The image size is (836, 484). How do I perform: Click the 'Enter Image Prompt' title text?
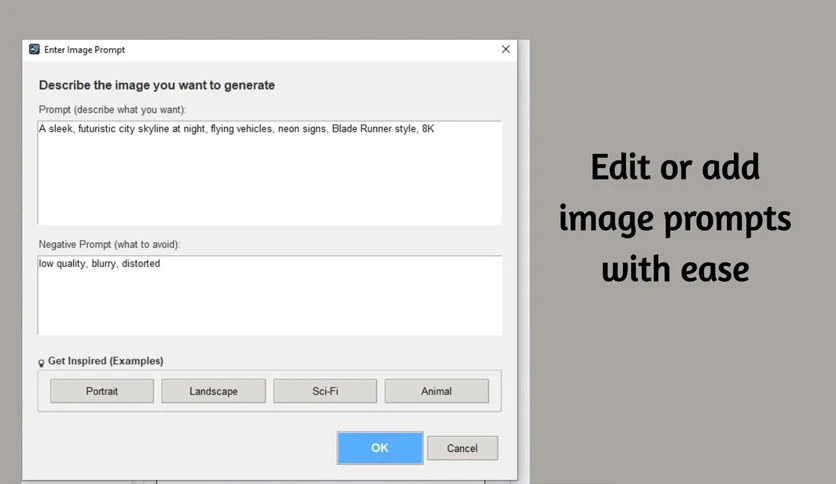point(84,50)
